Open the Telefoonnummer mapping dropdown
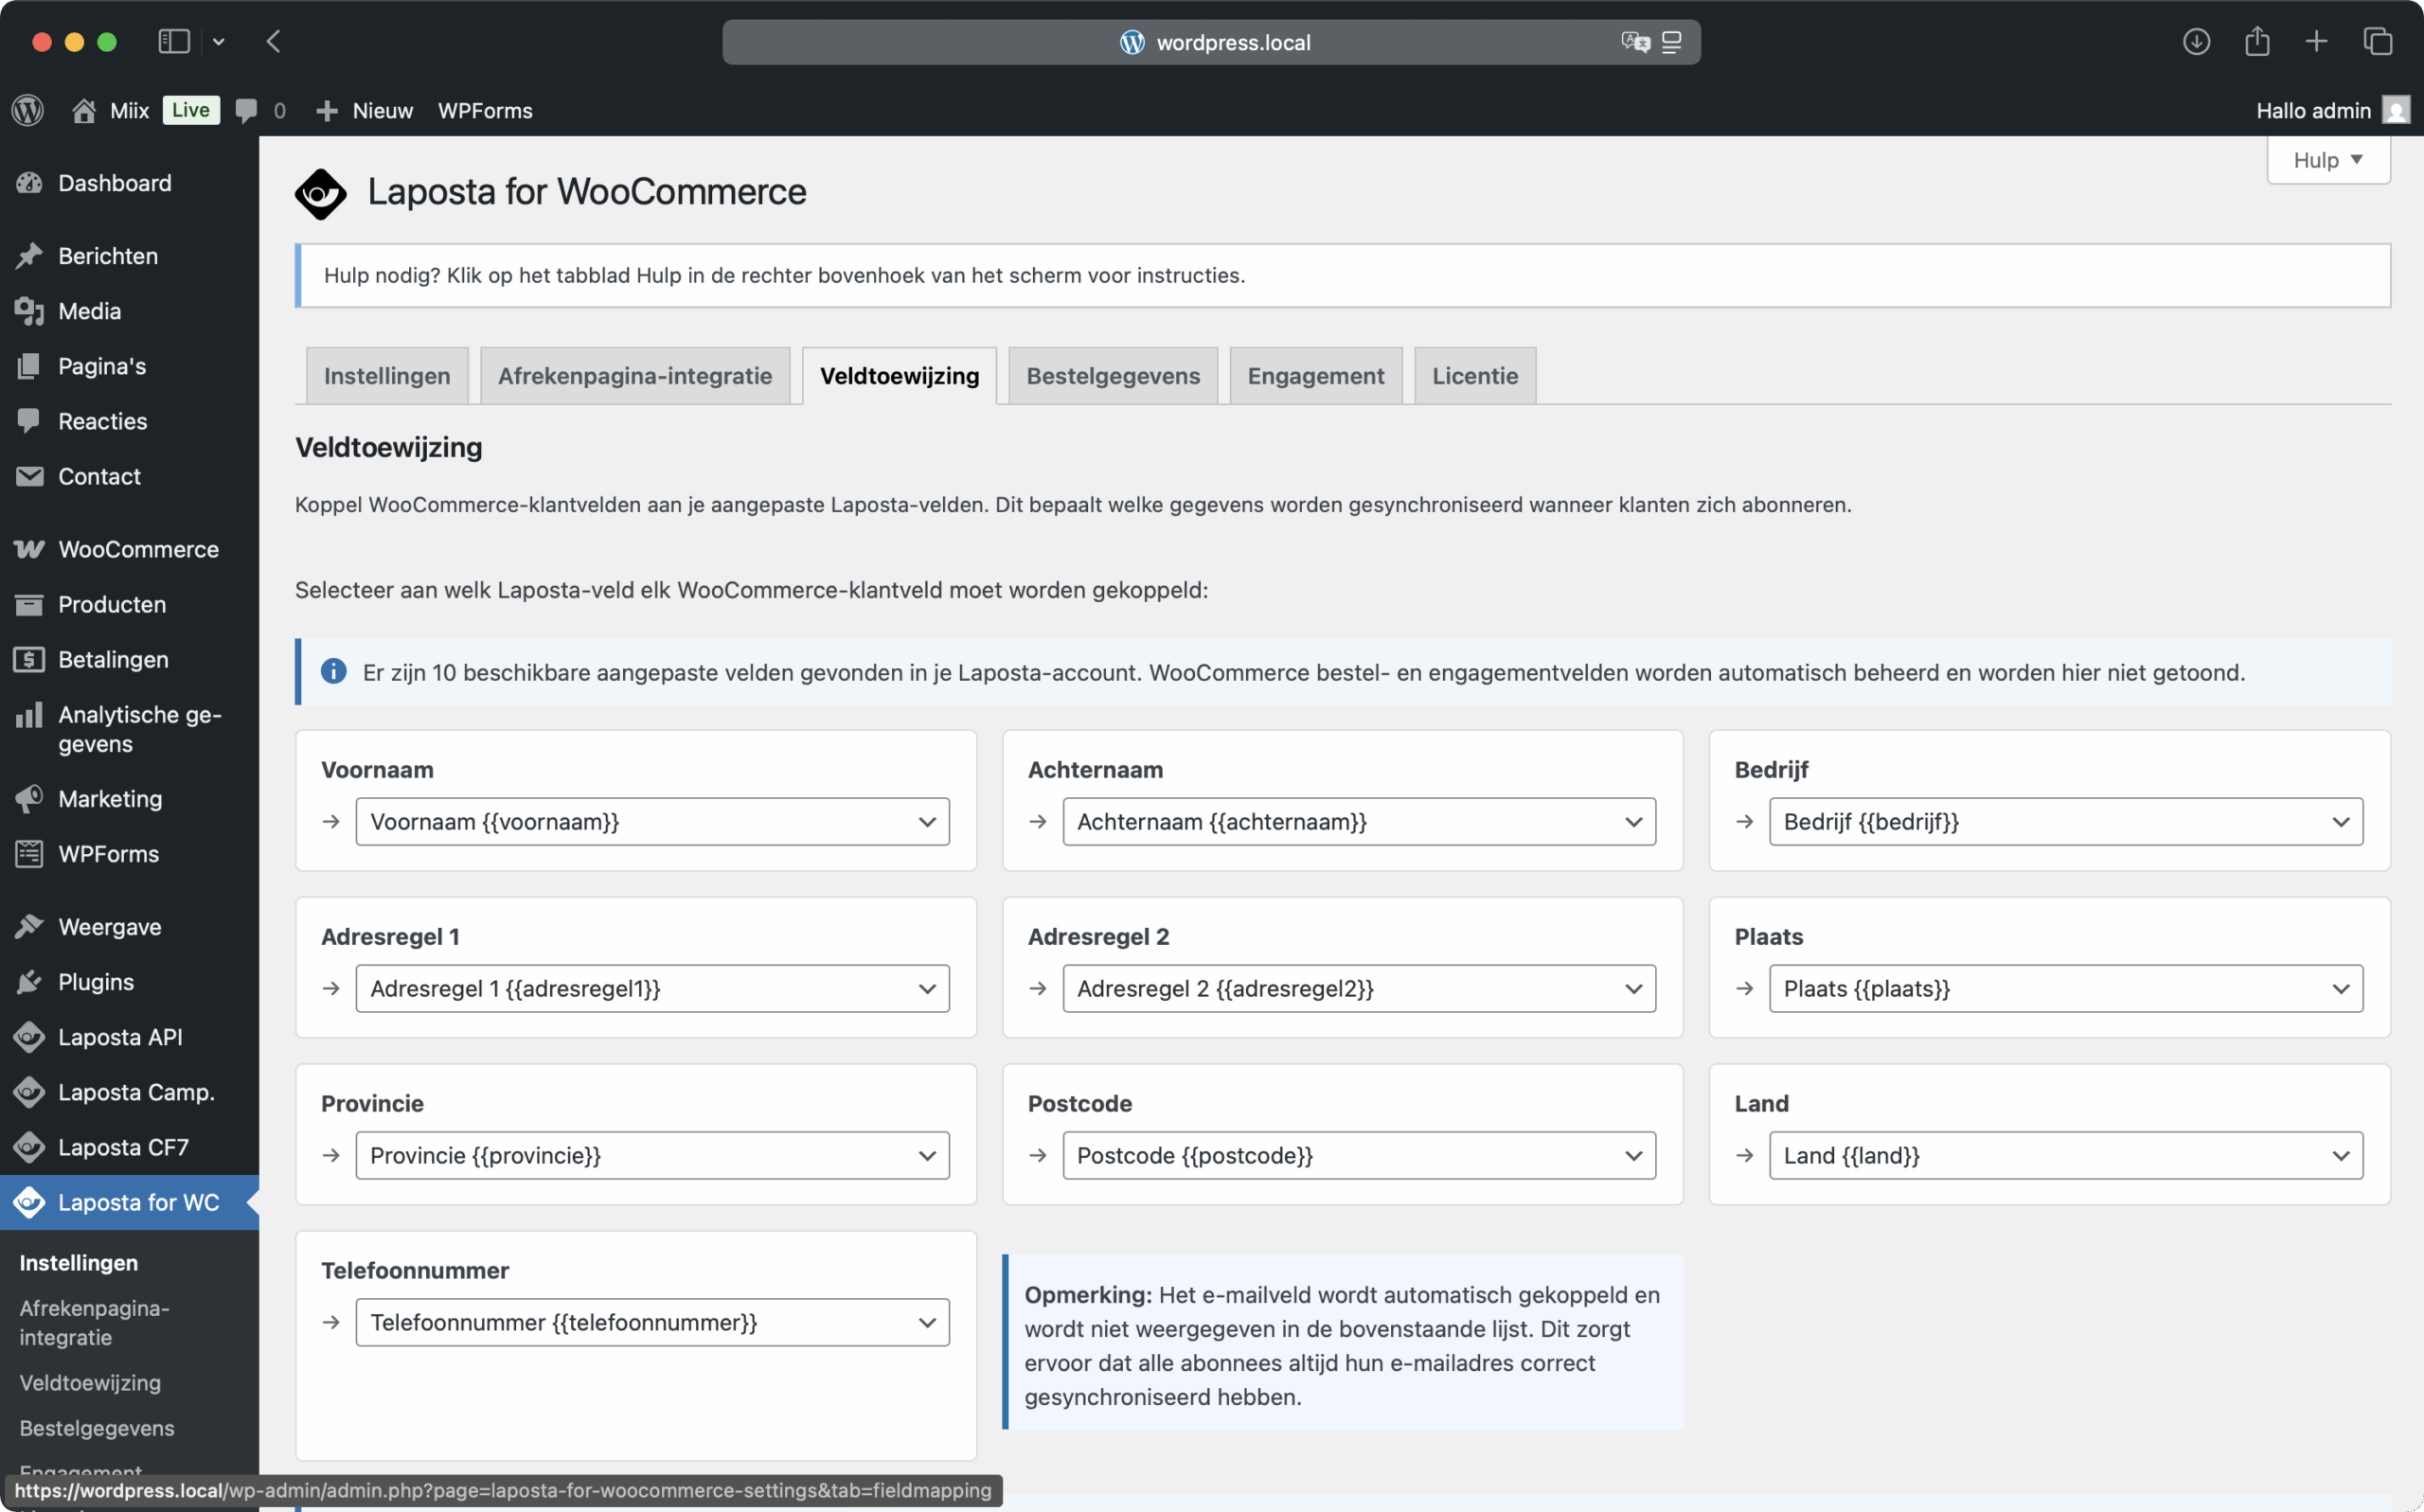The image size is (2424, 1512). click(652, 1322)
